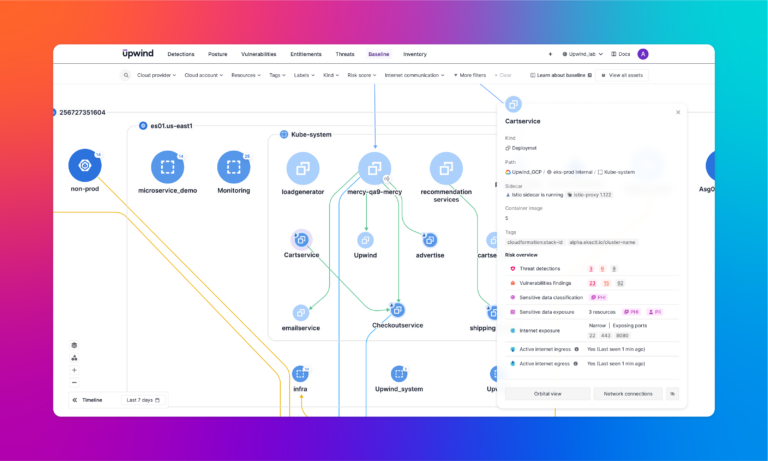Click the Network connections button
The image size is (768, 461).
click(628, 394)
